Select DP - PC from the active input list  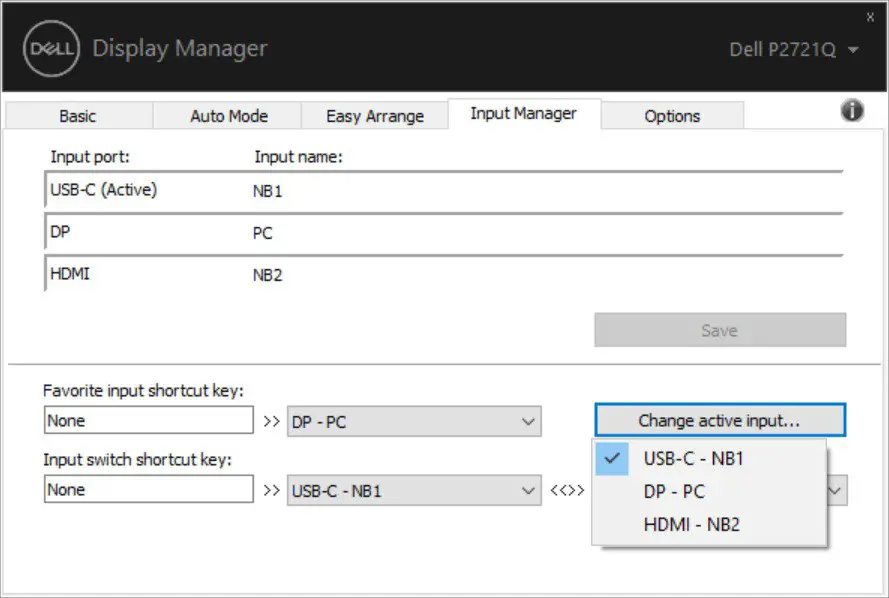click(676, 491)
